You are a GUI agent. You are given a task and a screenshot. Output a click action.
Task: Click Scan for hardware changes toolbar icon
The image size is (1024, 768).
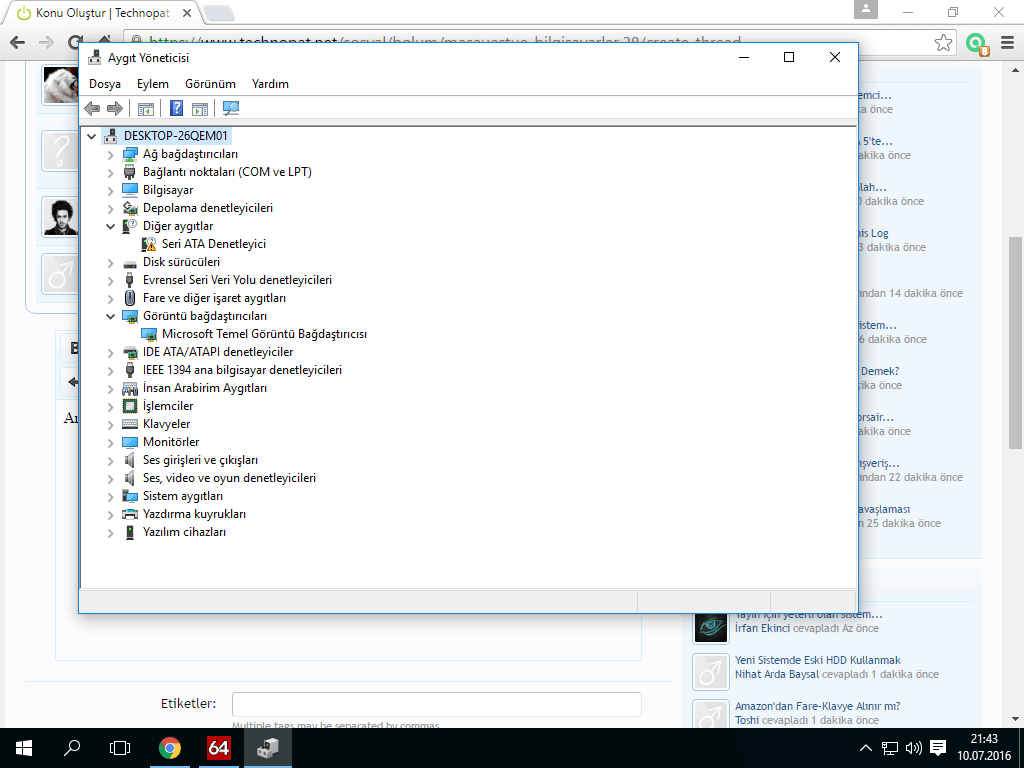point(231,108)
